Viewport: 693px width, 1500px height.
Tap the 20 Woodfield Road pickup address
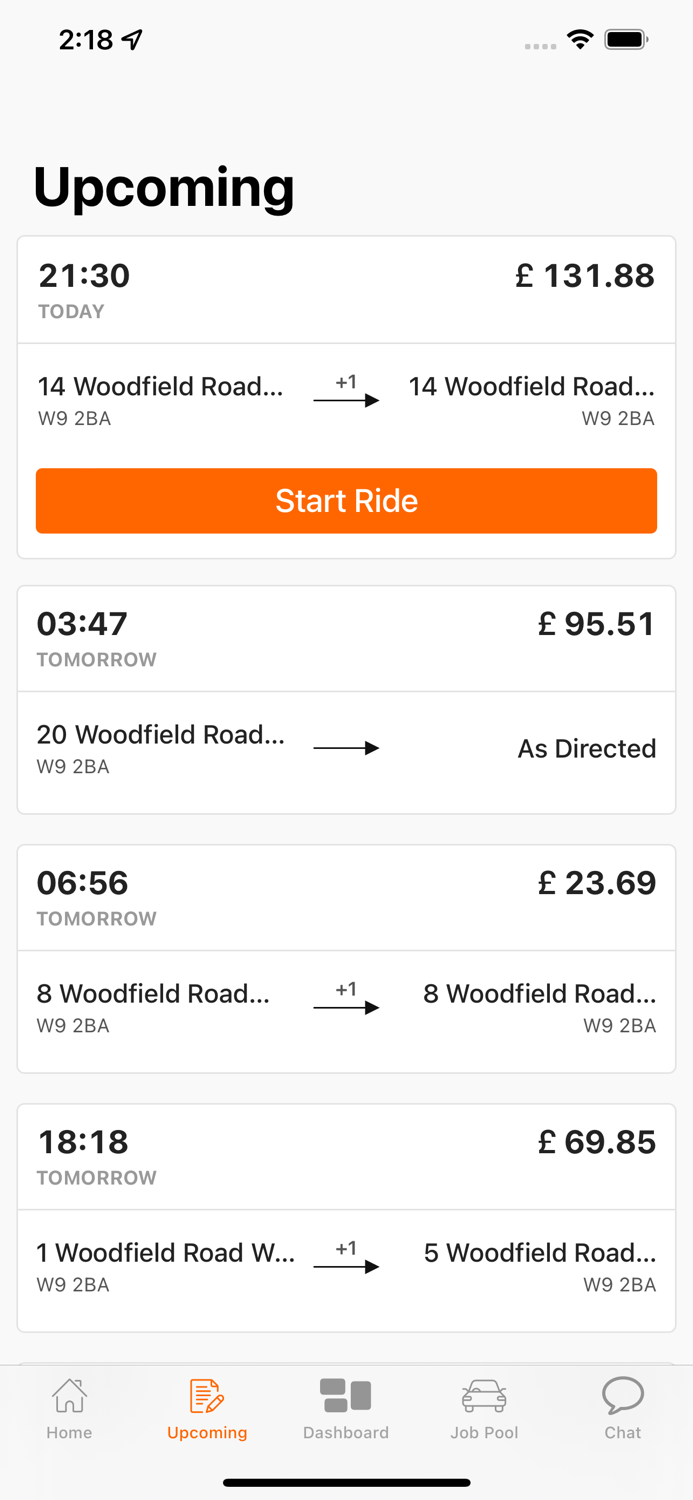160,736
